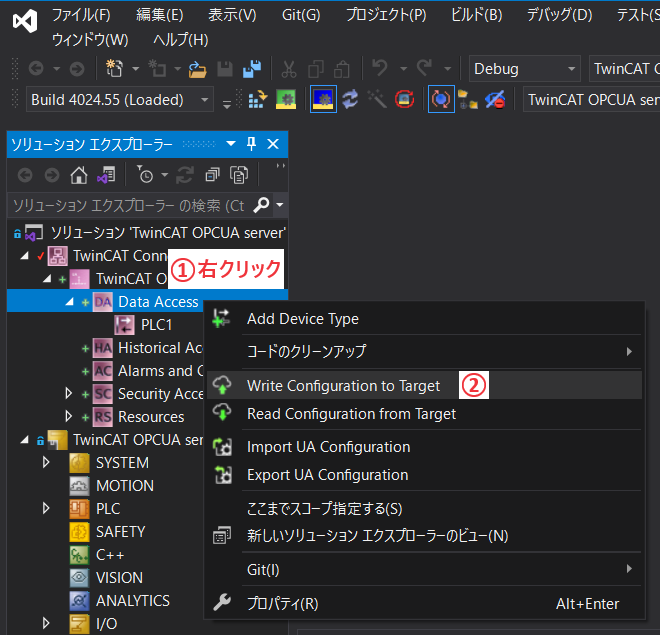Click the Show Sub Items toolbar icon
The height and width of the screenshot is (635, 660).
pos(468,100)
